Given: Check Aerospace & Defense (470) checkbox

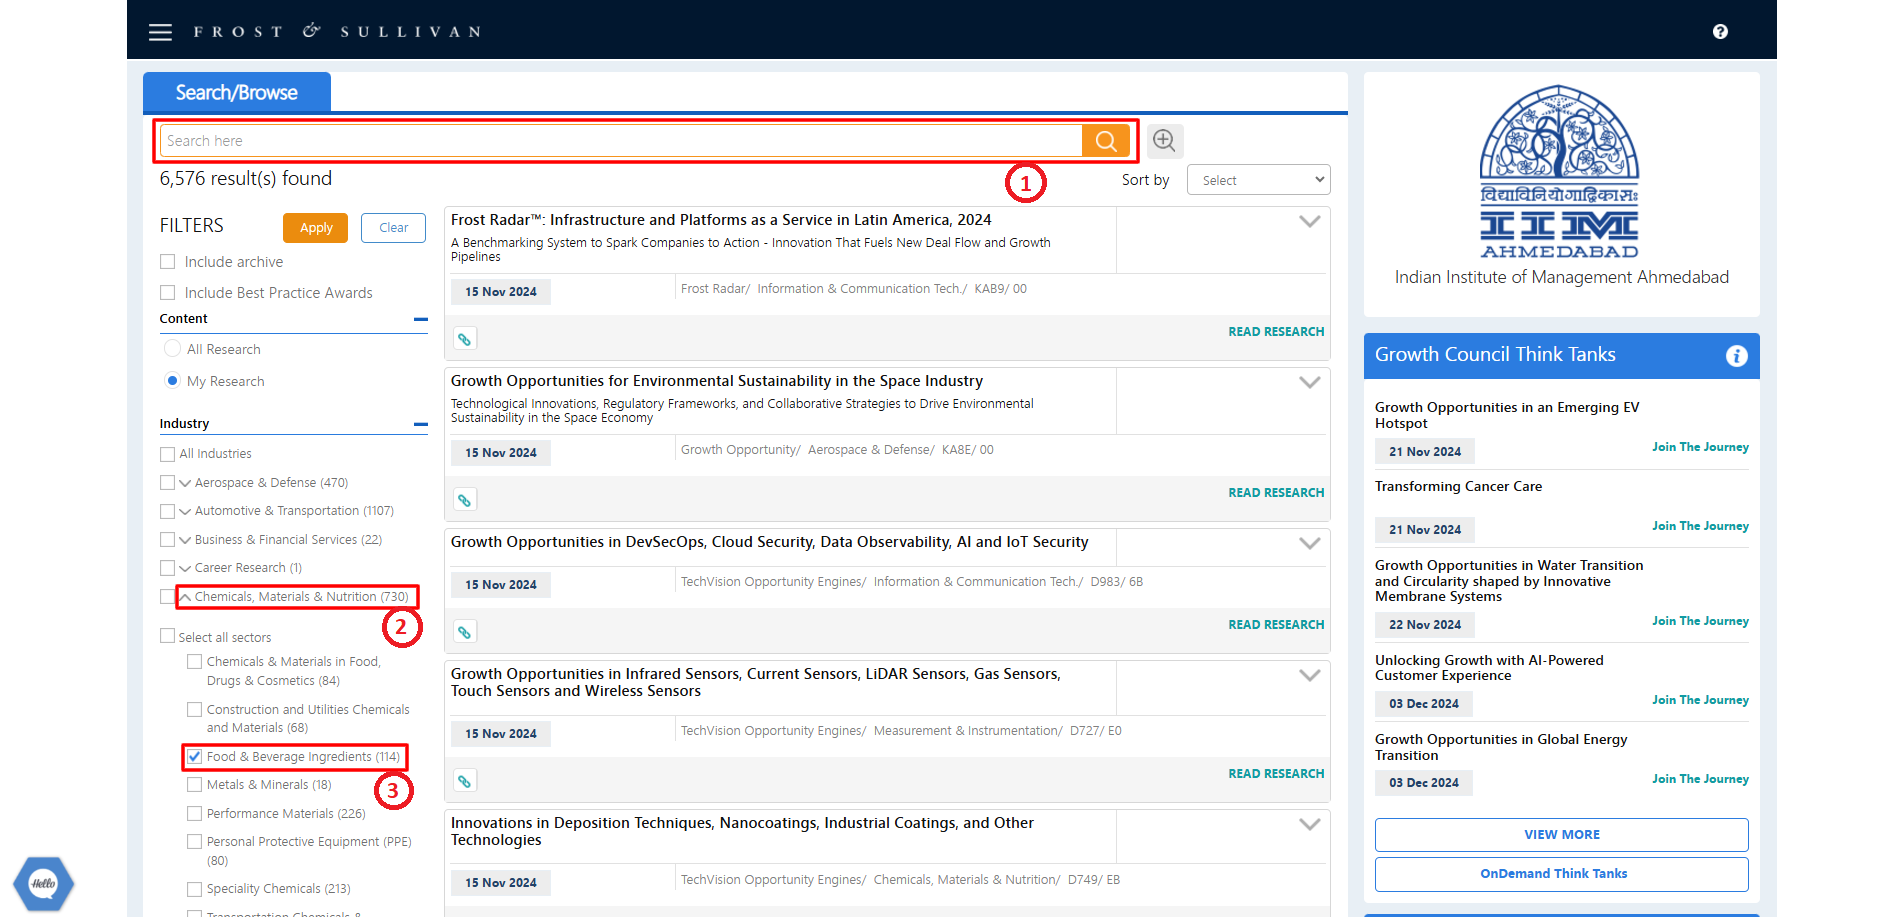Looking at the screenshot, I should 168,483.
